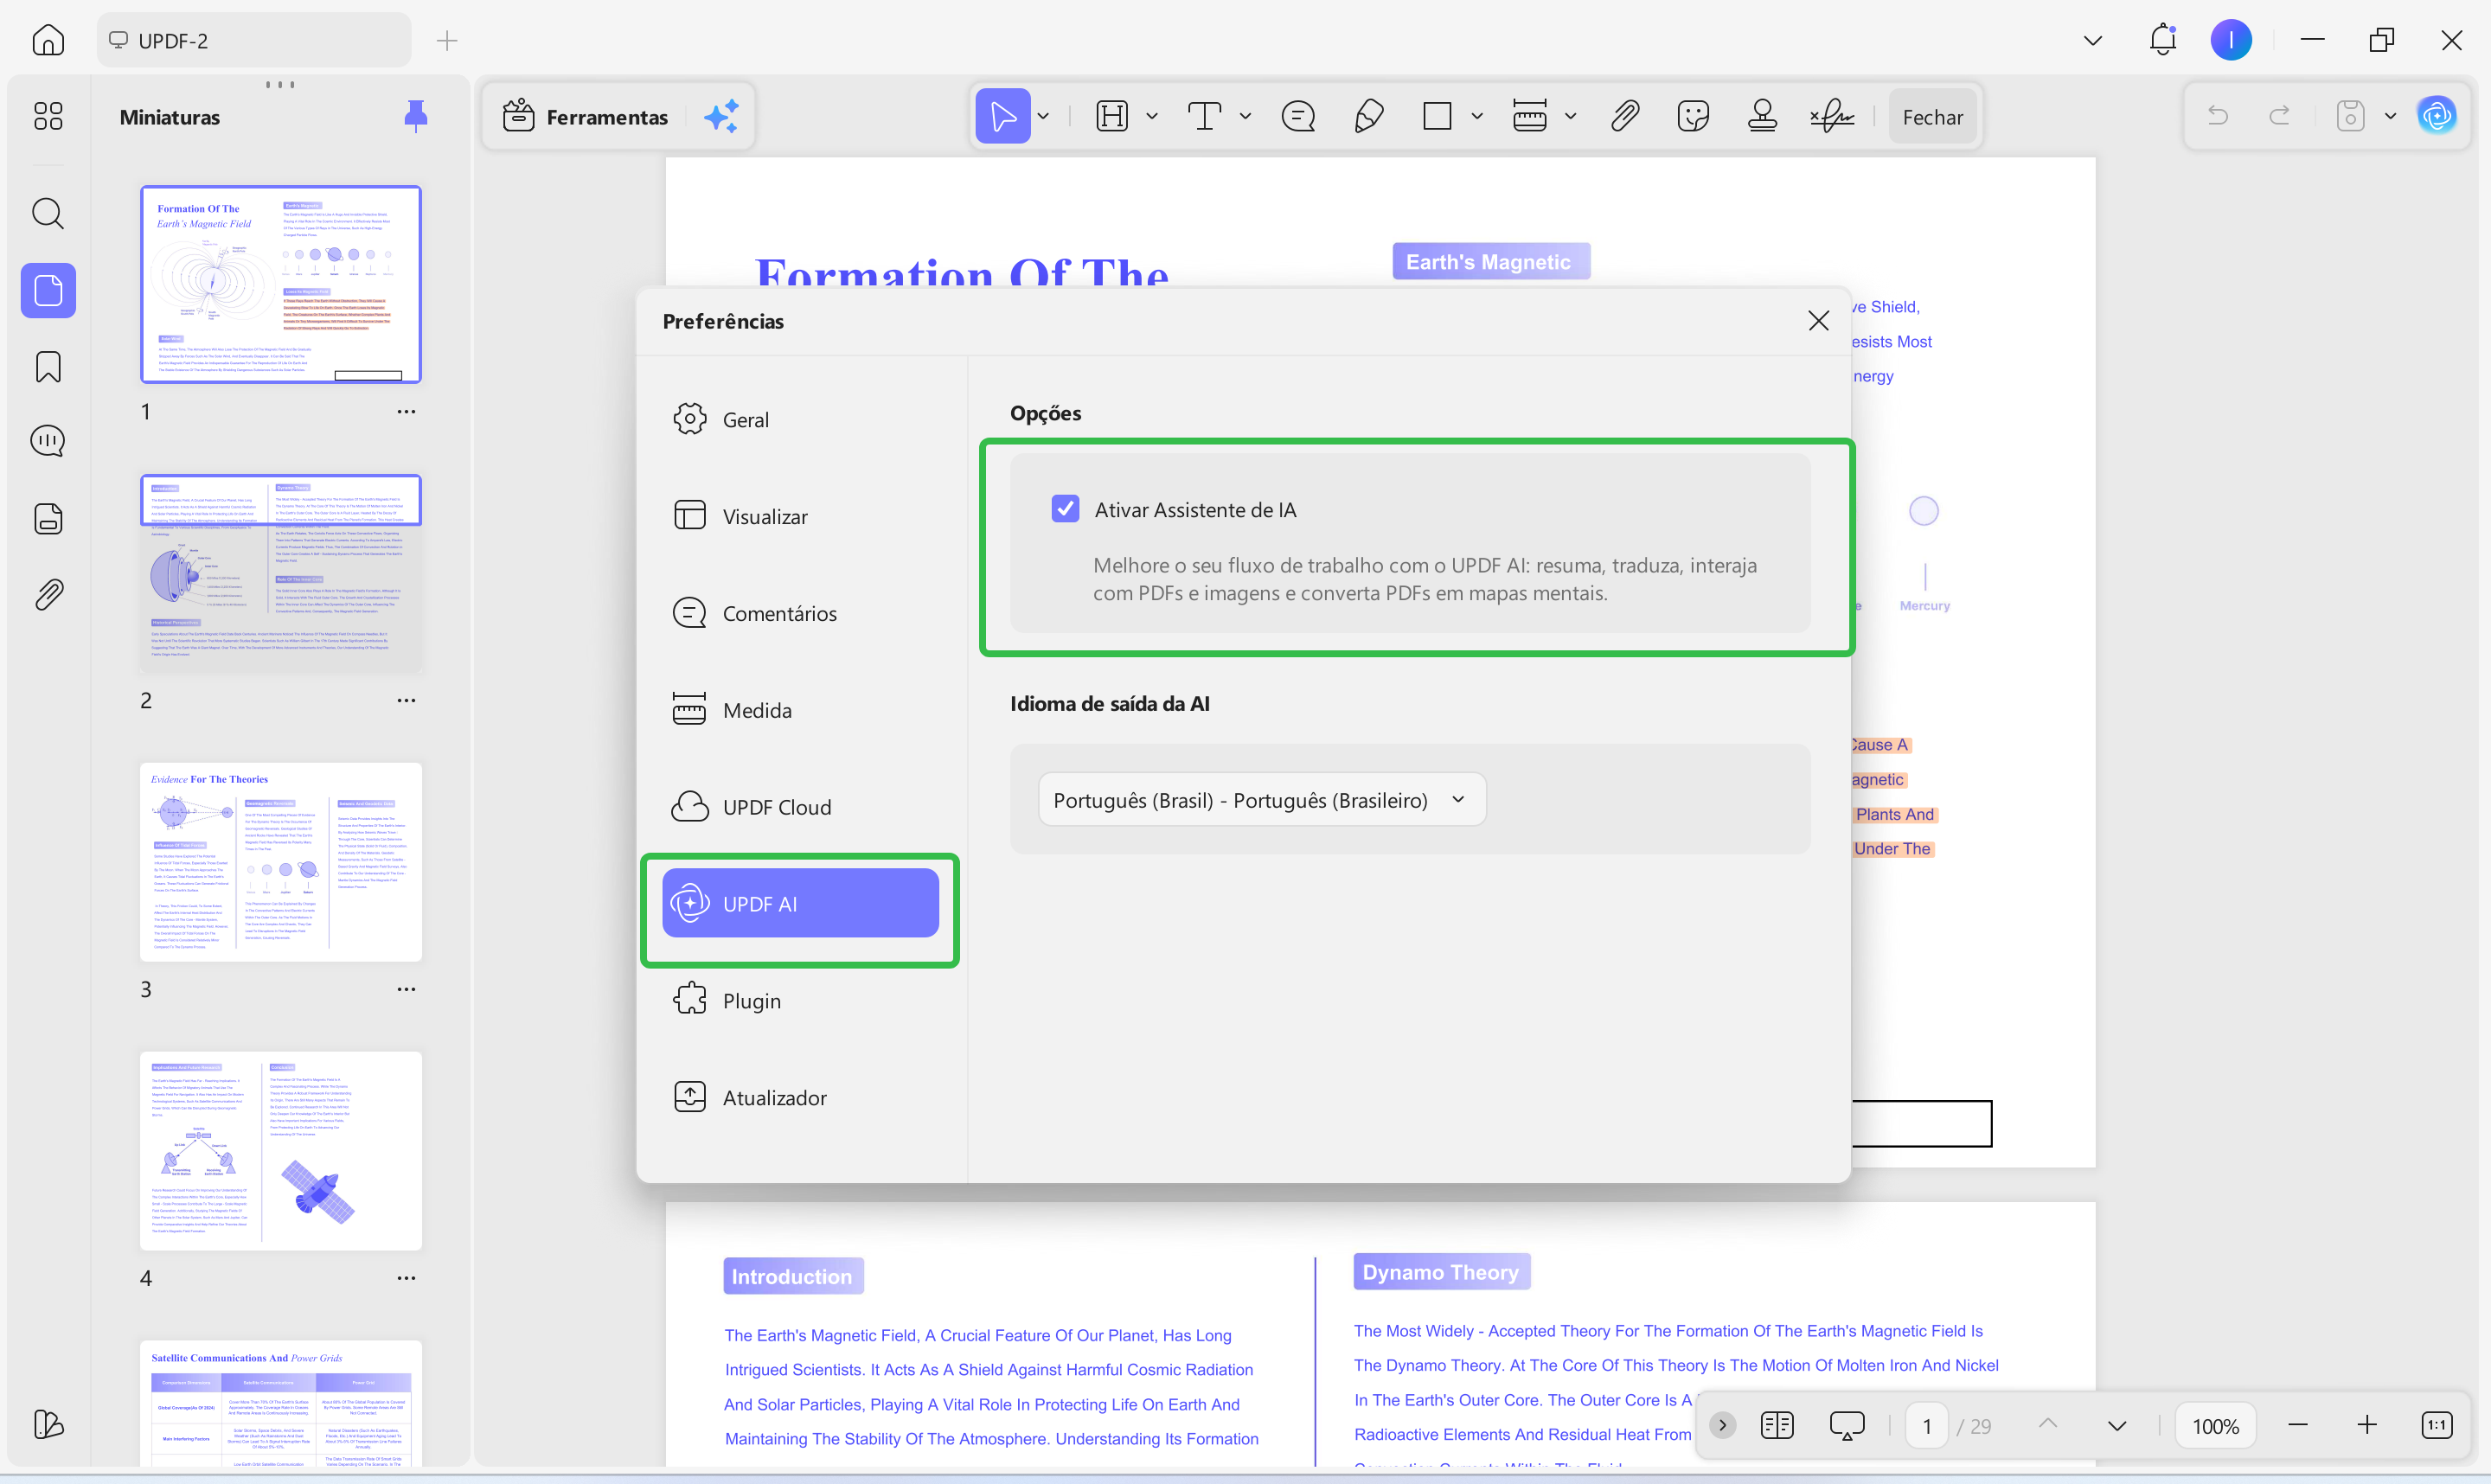Viewport: 2491px width, 1484px height.
Task: Expand the bottom toolbar collapse arrow
Action: click(1722, 1425)
